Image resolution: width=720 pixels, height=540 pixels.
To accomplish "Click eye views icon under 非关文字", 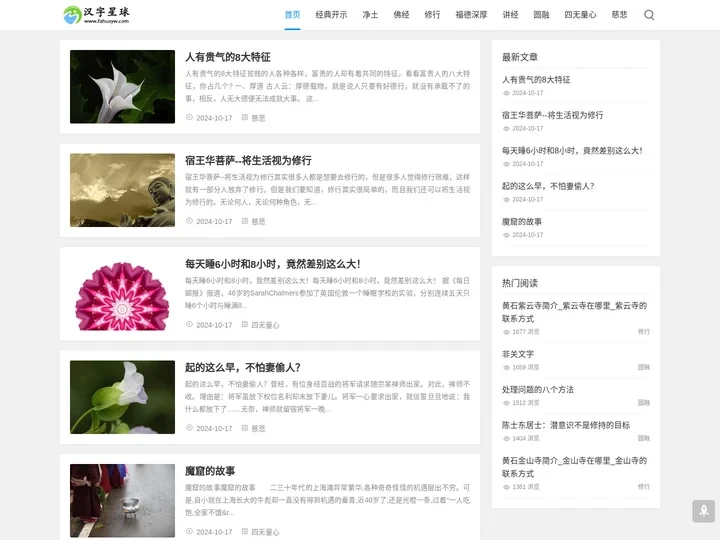I will pos(506,367).
